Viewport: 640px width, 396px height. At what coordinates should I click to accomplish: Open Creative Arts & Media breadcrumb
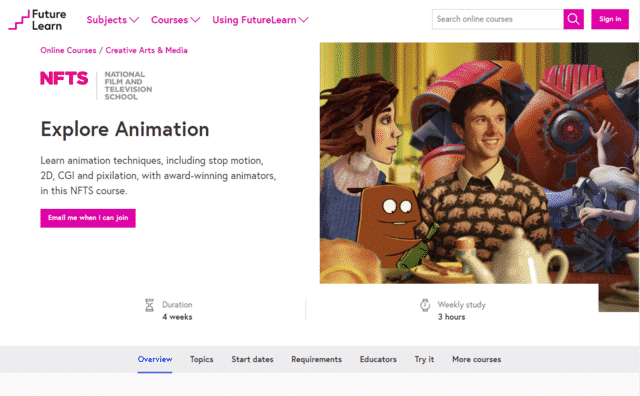pos(147,50)
